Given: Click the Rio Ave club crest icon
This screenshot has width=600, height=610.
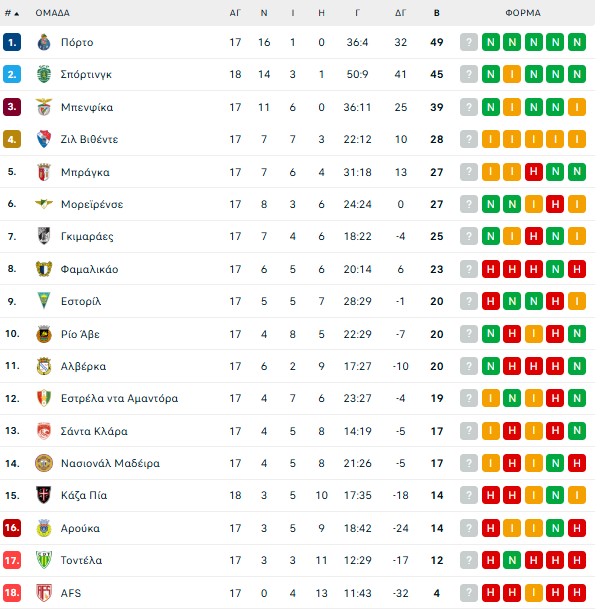Looking at the screenshot, I should click(x=43, y=334).
